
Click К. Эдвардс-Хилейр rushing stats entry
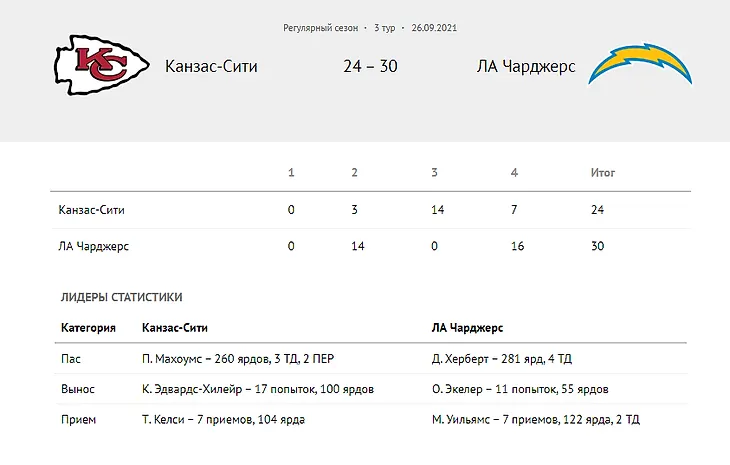258,389
